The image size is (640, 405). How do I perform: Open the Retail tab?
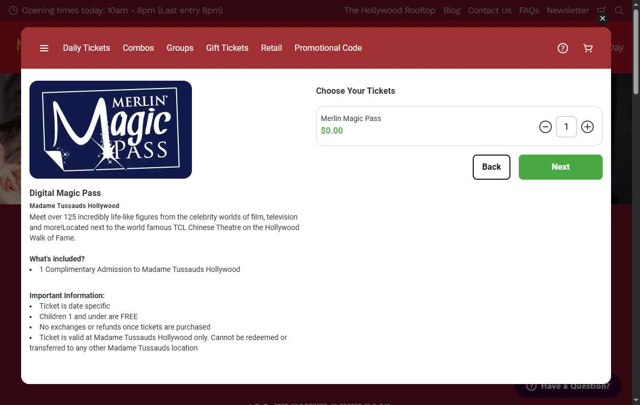click(x=271, y=48)
